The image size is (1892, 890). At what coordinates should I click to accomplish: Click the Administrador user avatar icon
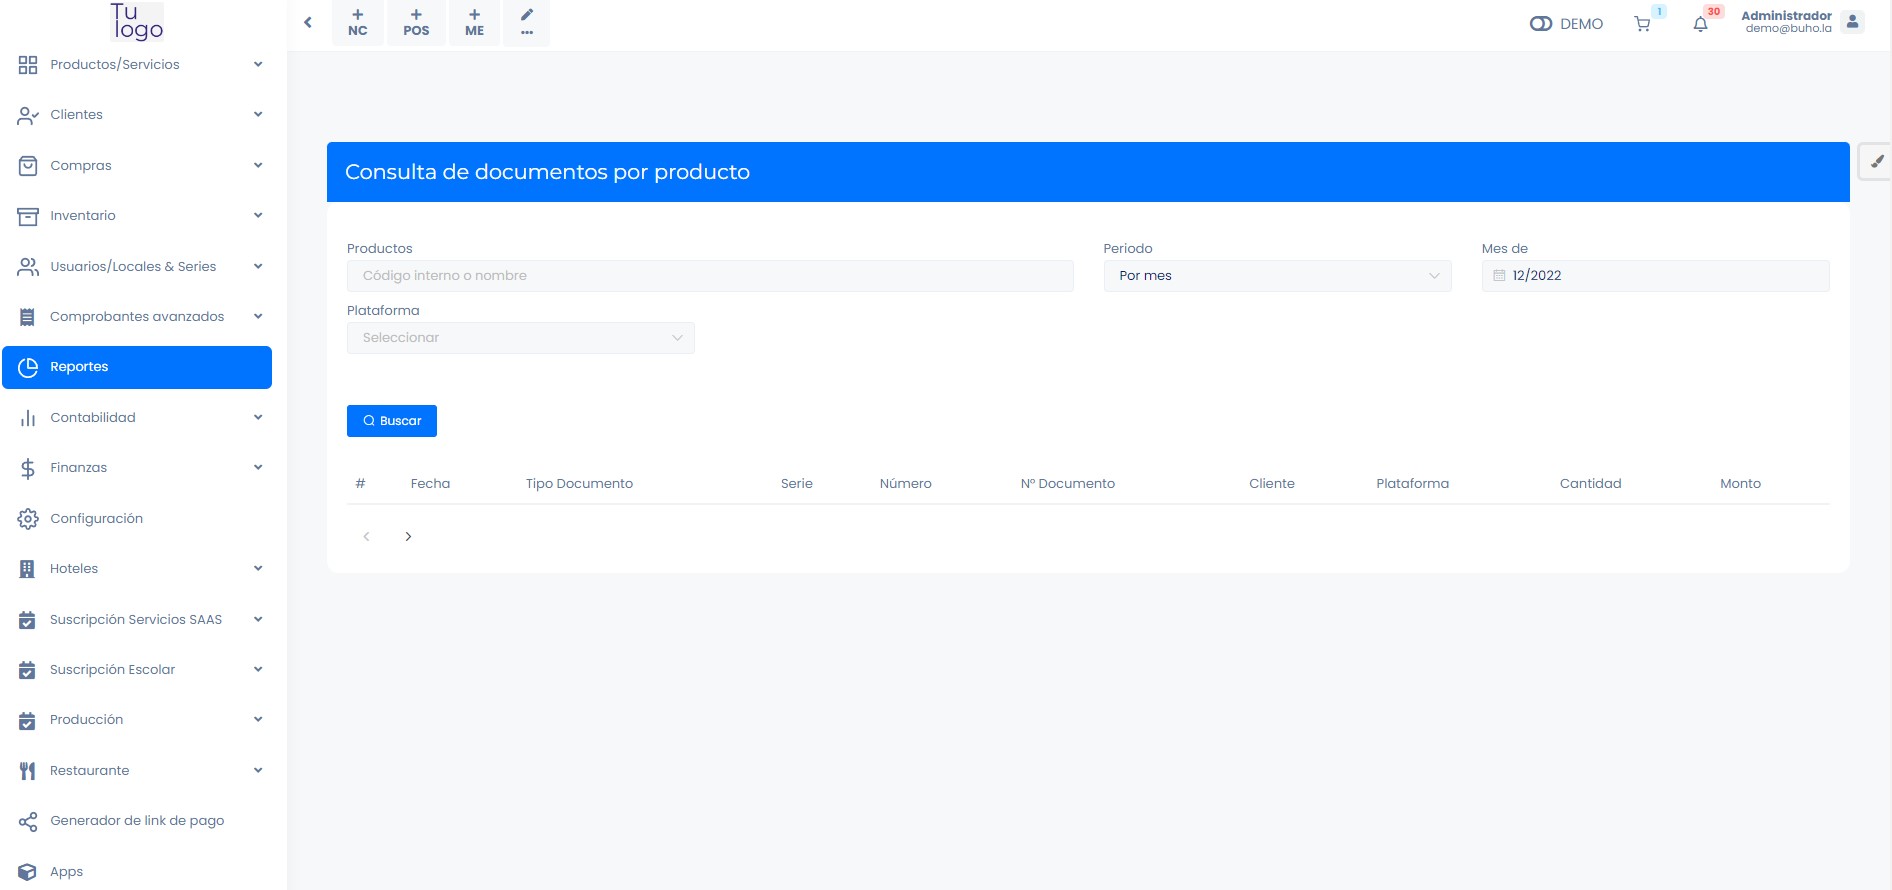(x=1852, y=22)
